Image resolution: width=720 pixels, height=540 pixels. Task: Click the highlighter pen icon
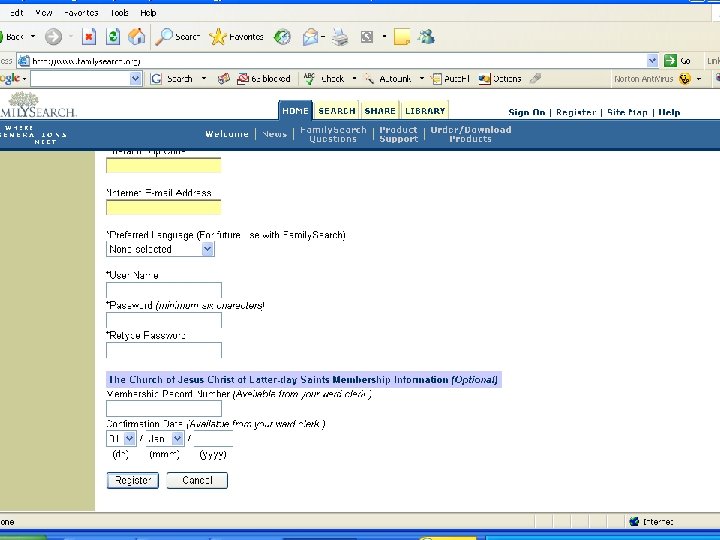(x=535, y=79)
